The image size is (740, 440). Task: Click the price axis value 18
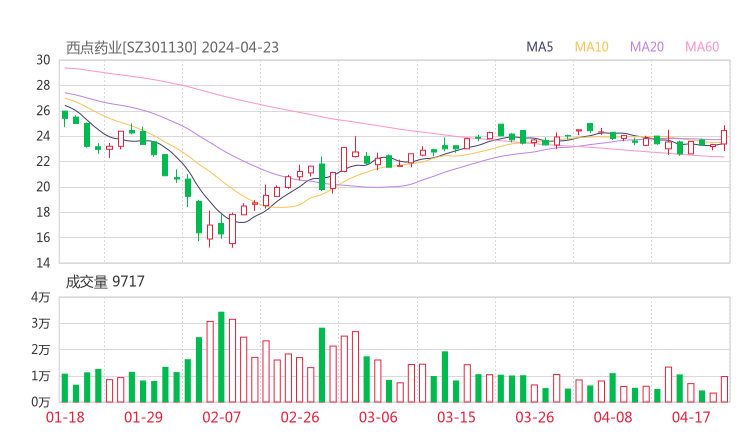coord(43,212)
